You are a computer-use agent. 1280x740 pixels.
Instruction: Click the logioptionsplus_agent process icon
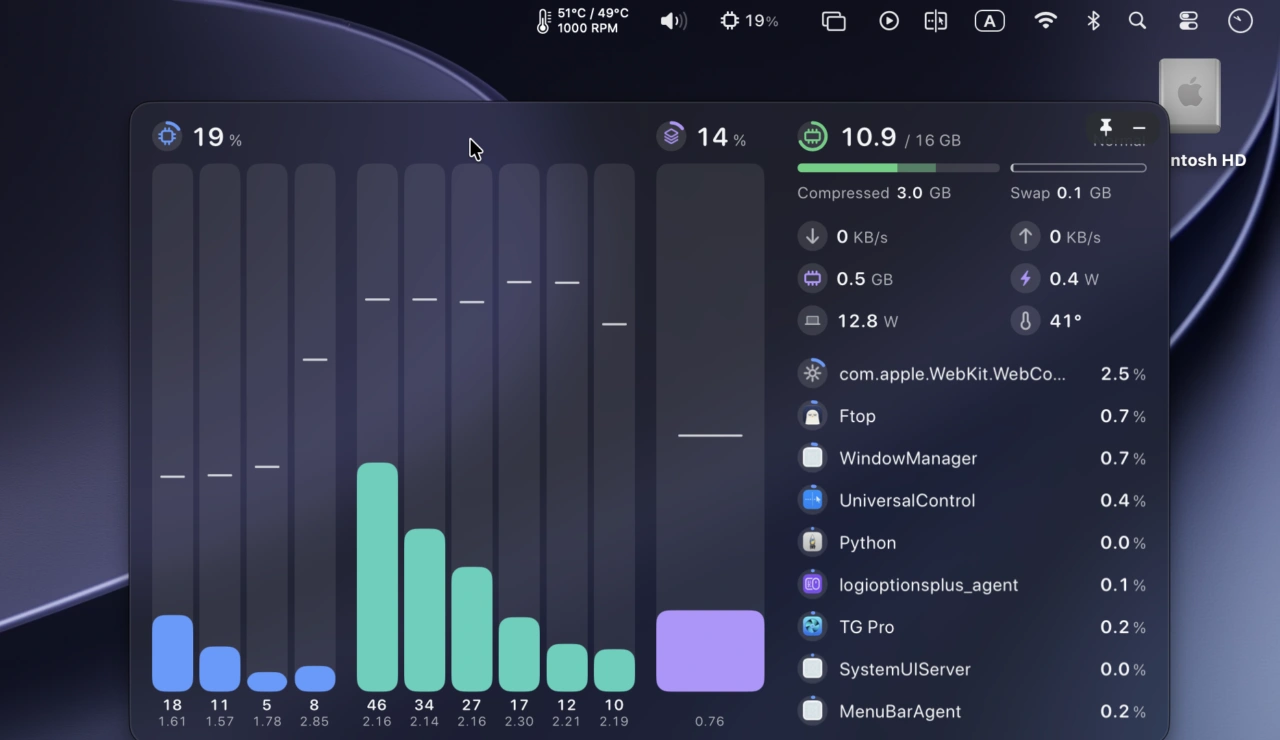[x=812, y=585]
